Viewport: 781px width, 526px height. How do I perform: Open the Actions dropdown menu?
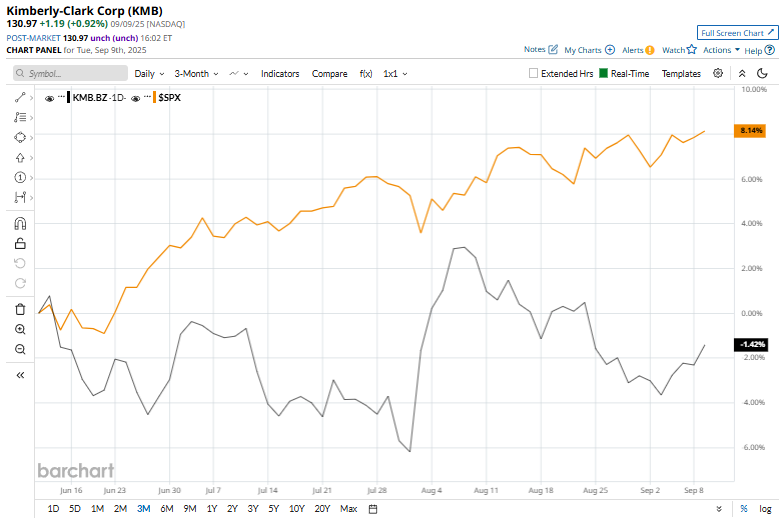(721, 50)
